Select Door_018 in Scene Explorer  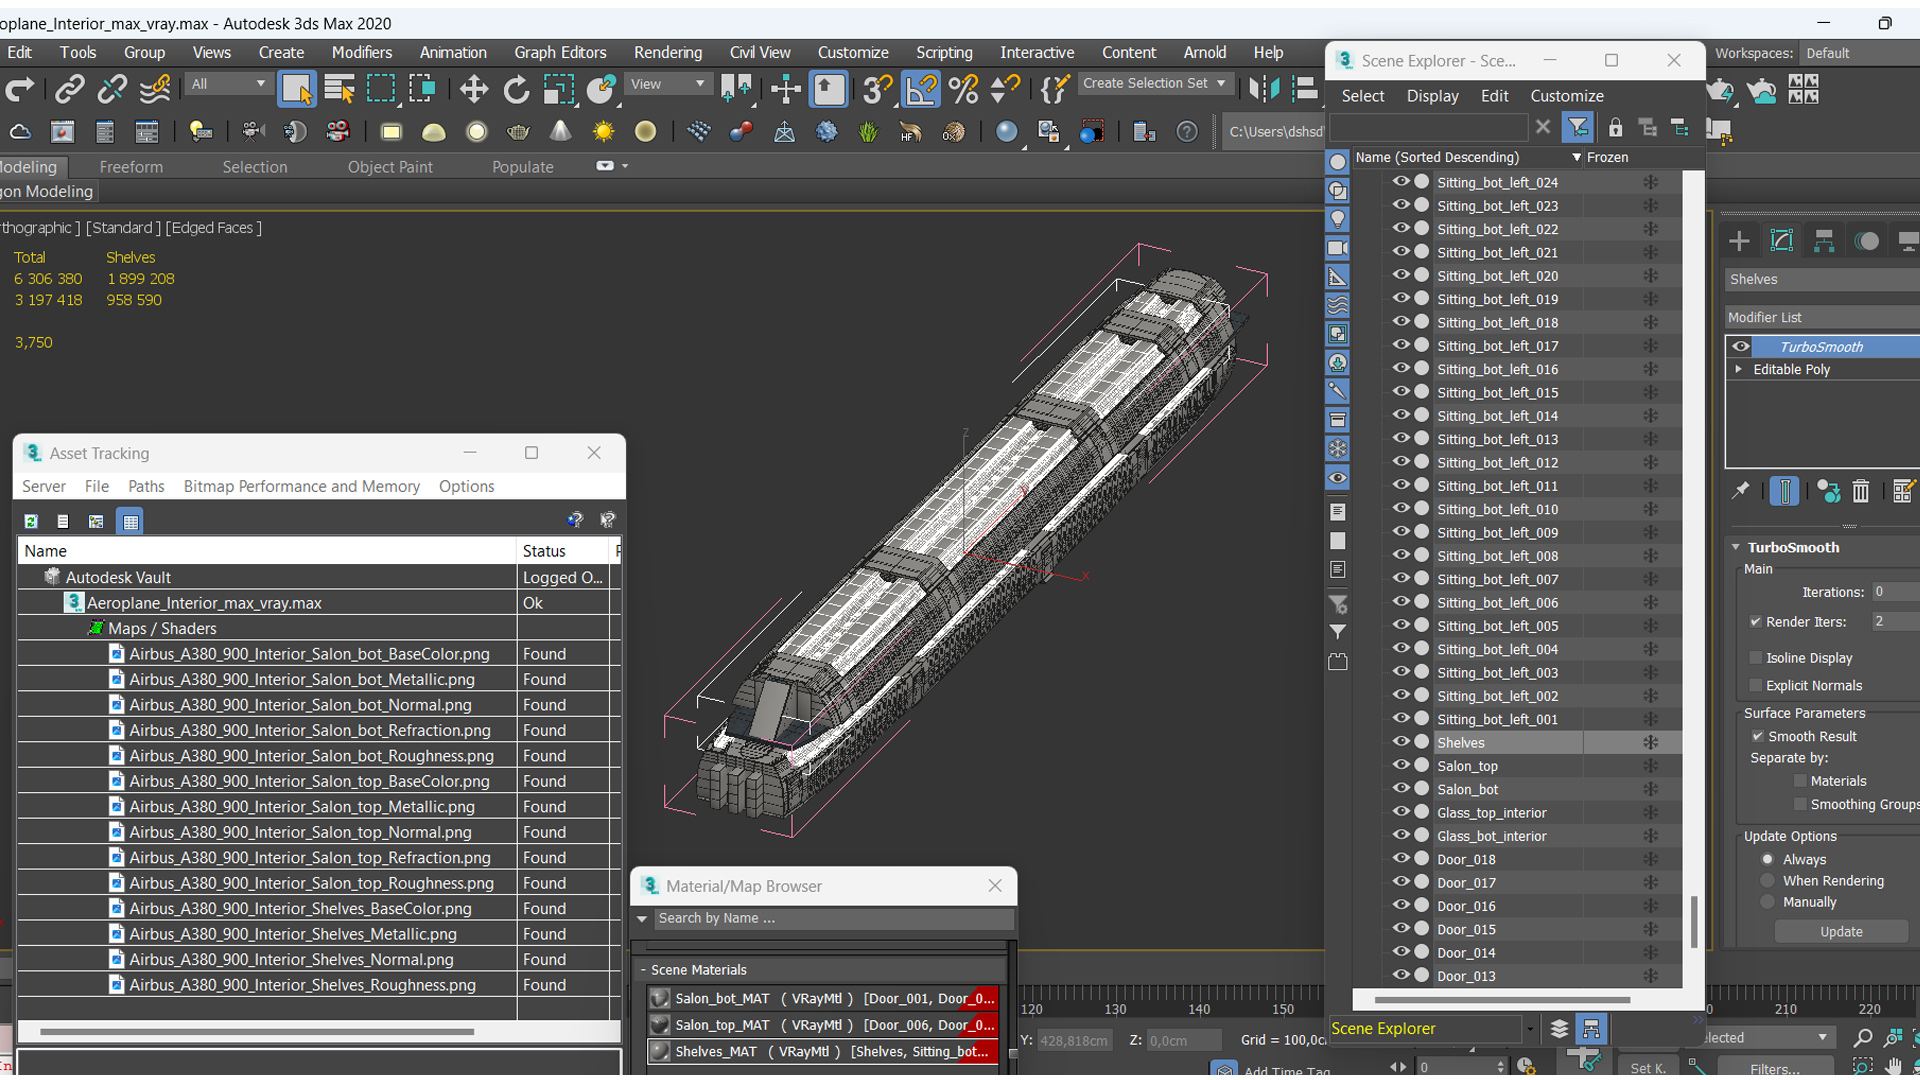[1466, 859]
